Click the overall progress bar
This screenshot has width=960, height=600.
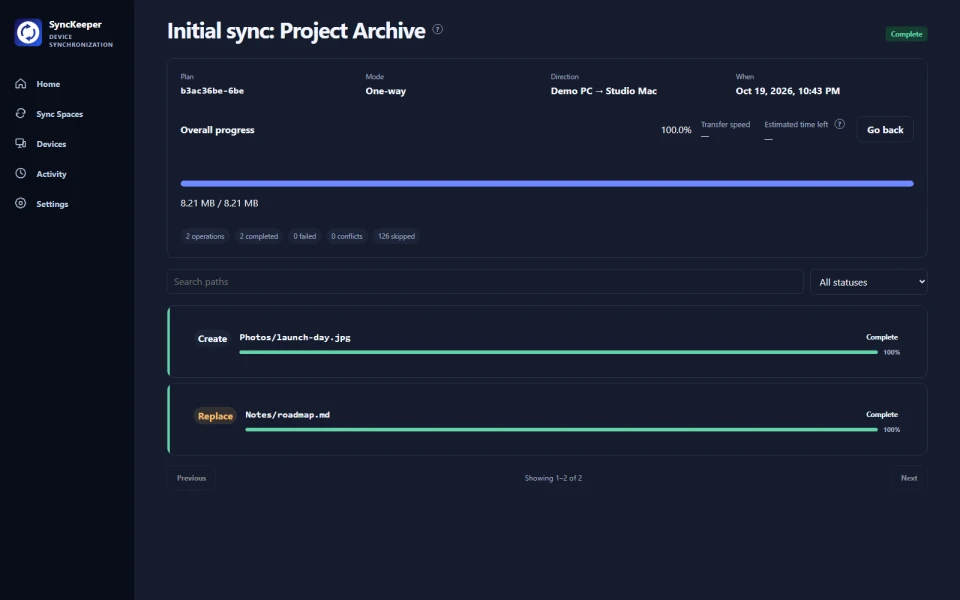pyautogui.click(x=547, y=184)
